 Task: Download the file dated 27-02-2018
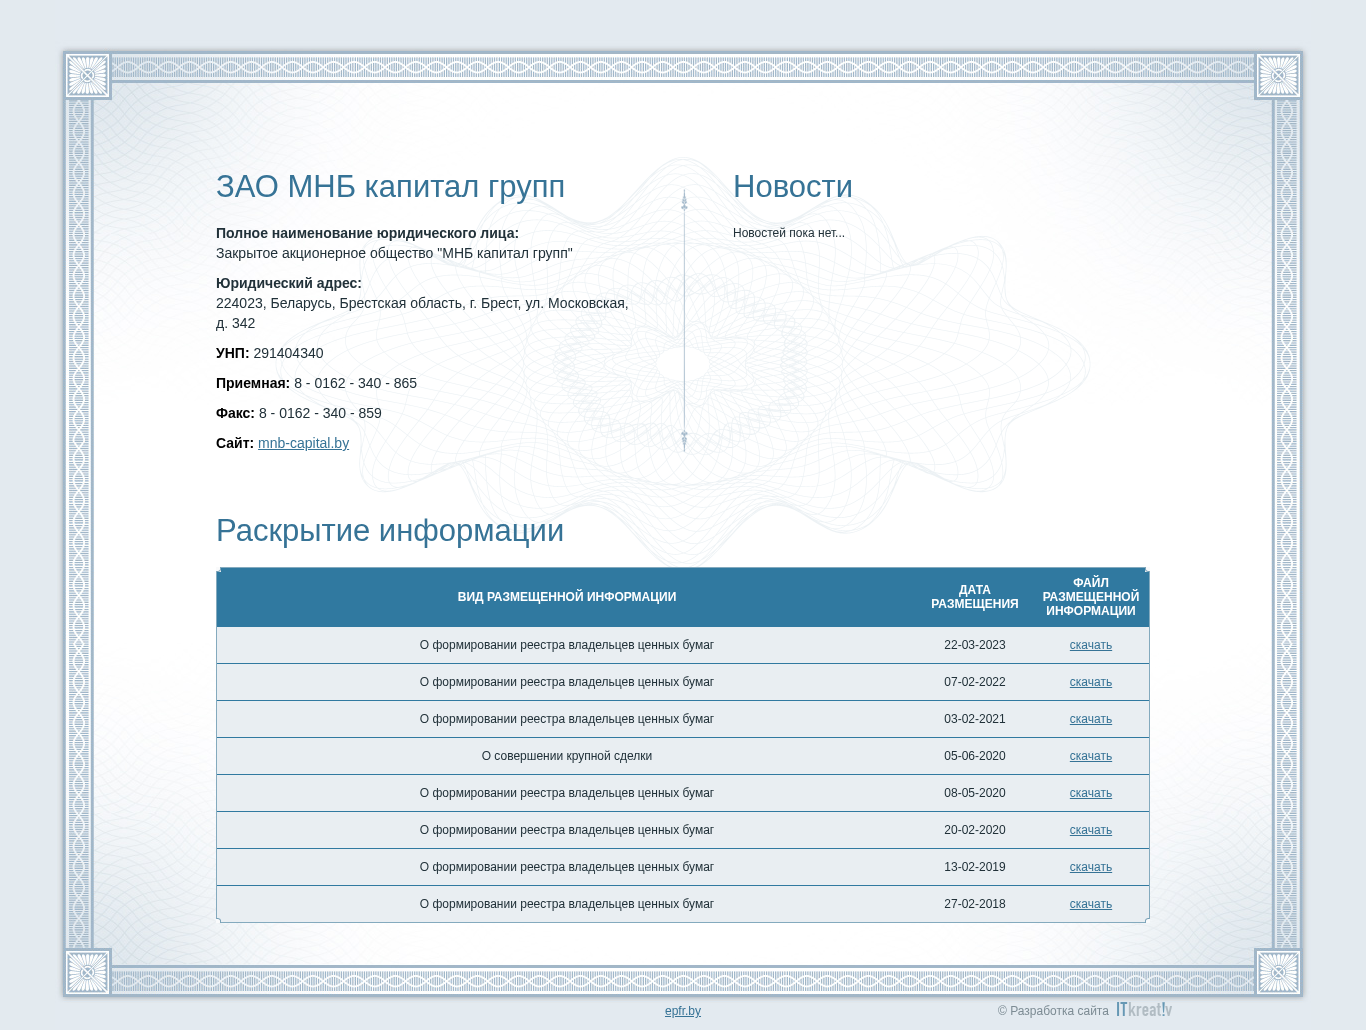click(1090, 904)
